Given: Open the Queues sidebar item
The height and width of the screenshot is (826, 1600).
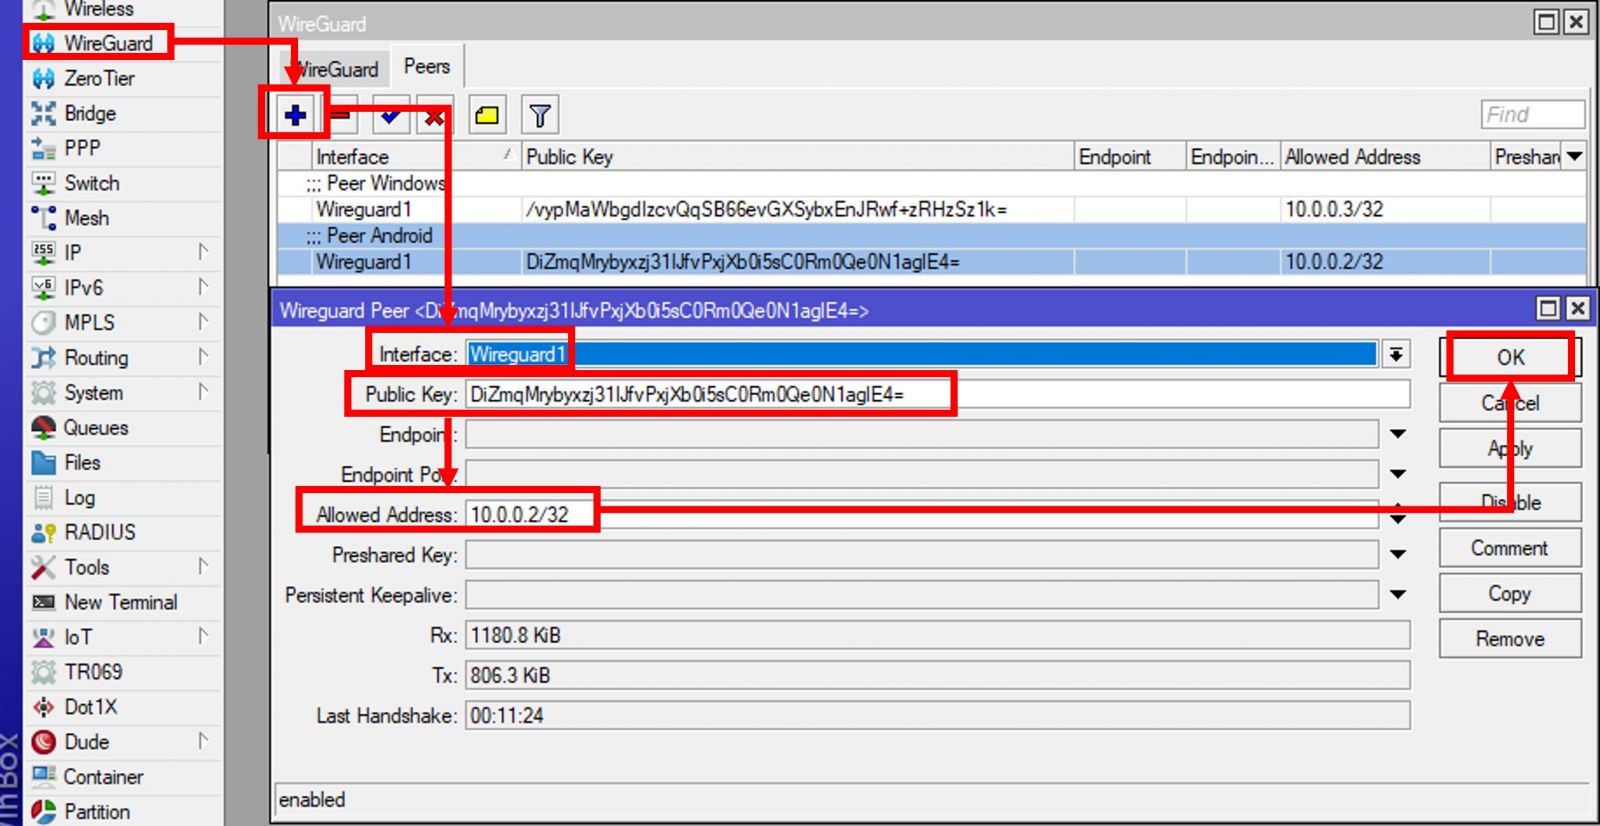Looking at the screenshot, I should coord(96,428).
